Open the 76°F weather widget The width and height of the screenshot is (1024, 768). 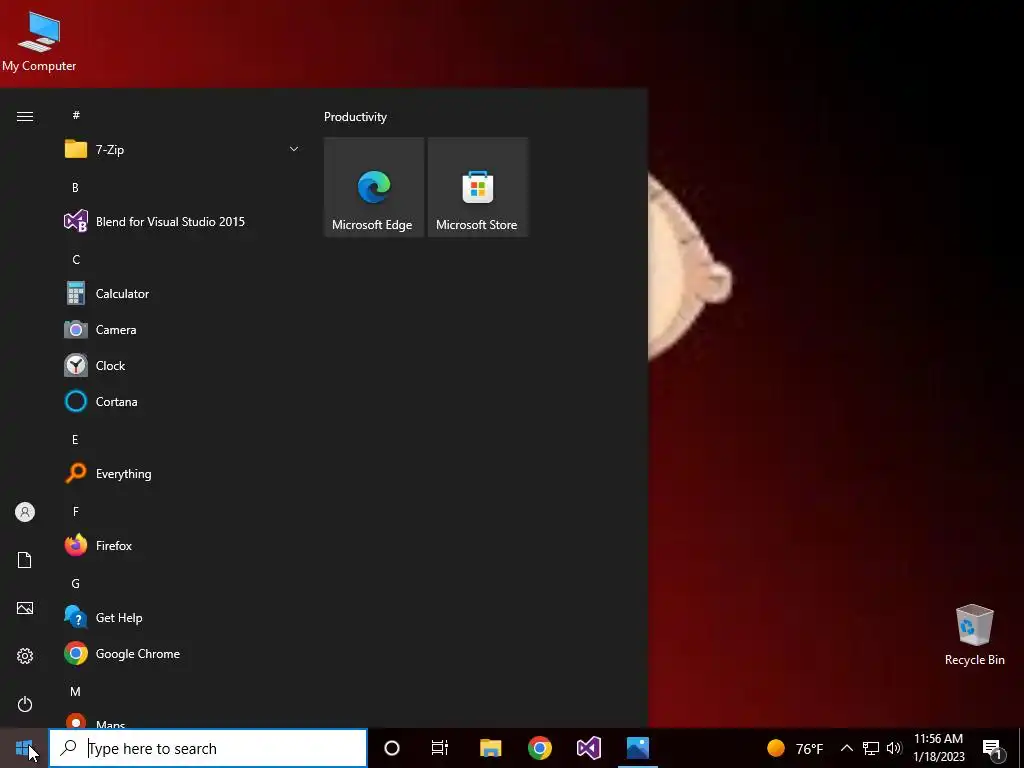tap(795, 748)
